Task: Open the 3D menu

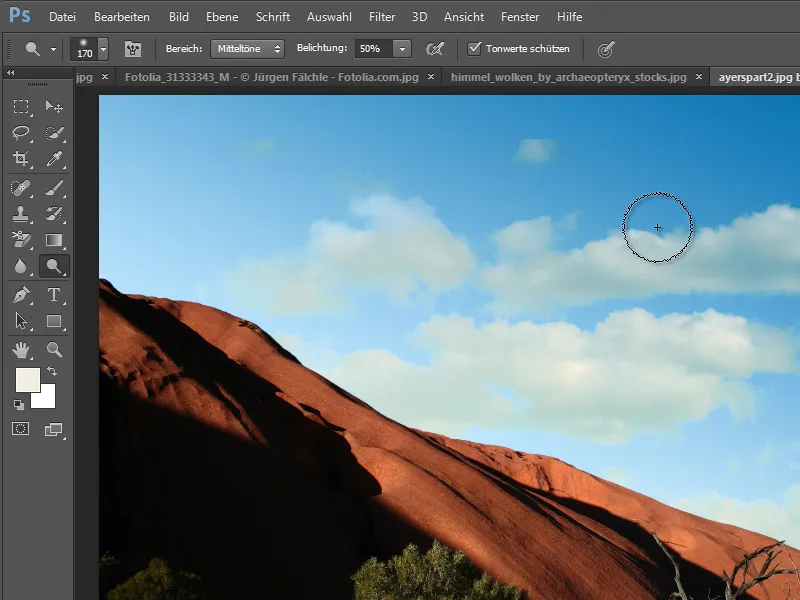Action: pos(419,17)
